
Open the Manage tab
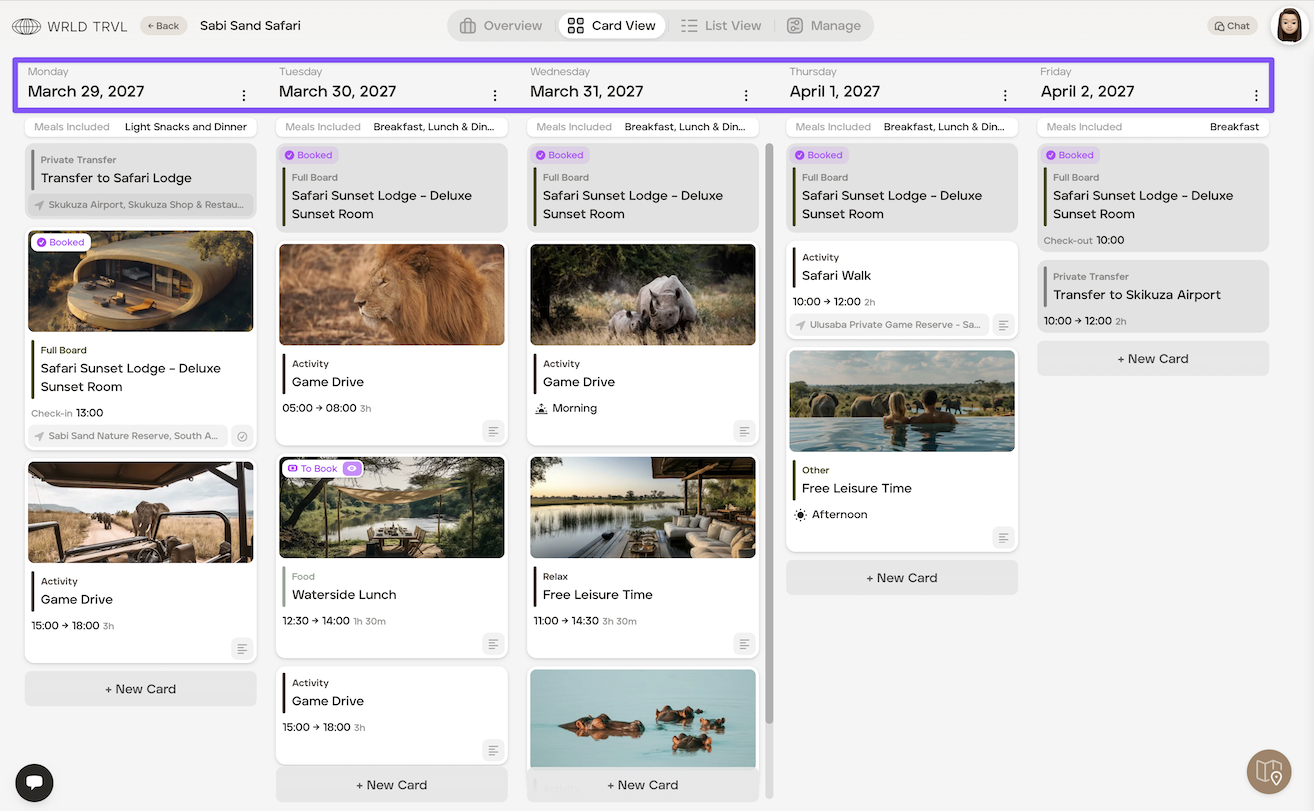824,26
